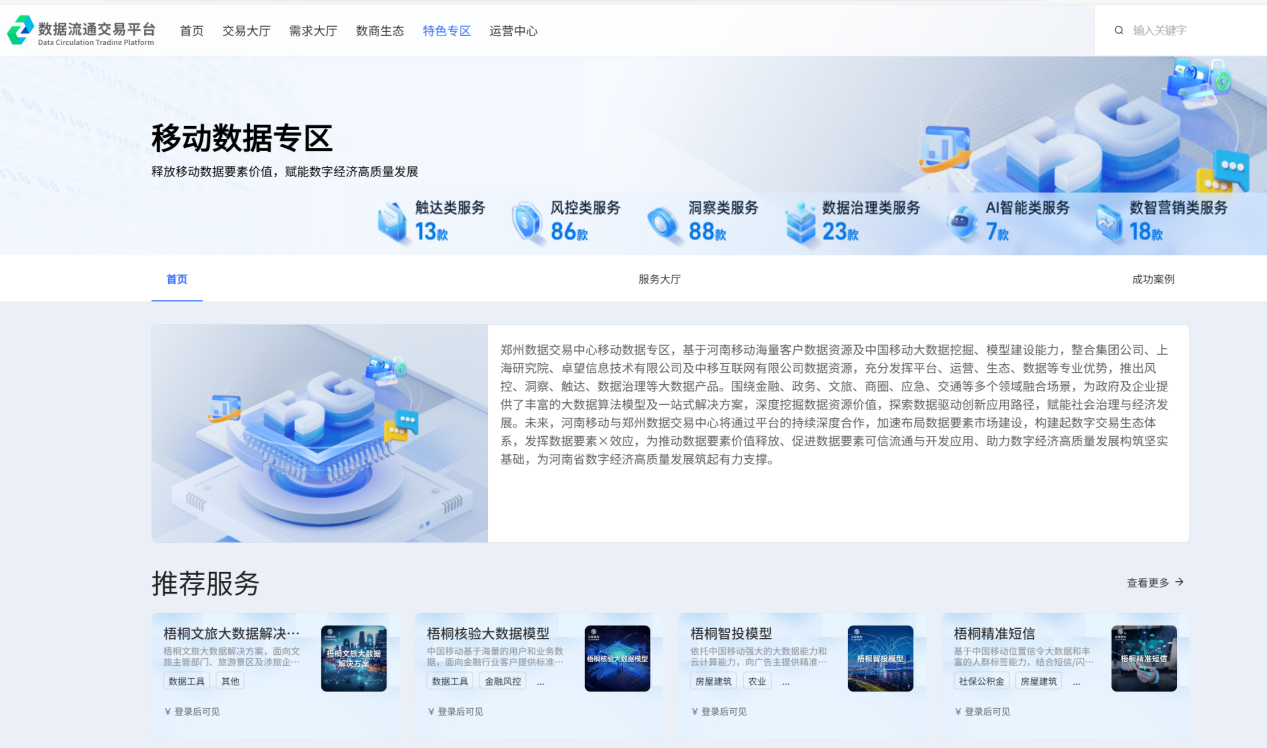Click the 洞察类服务 magnifier icon
The height and width of the screenshot is (748, 1267).
(x=663, y=223)
